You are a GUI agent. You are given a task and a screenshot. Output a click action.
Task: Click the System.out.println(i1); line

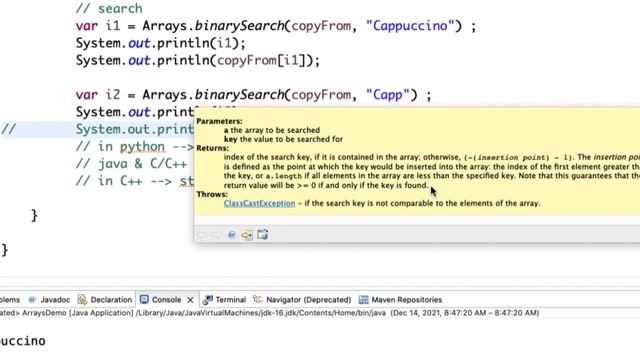160,43
